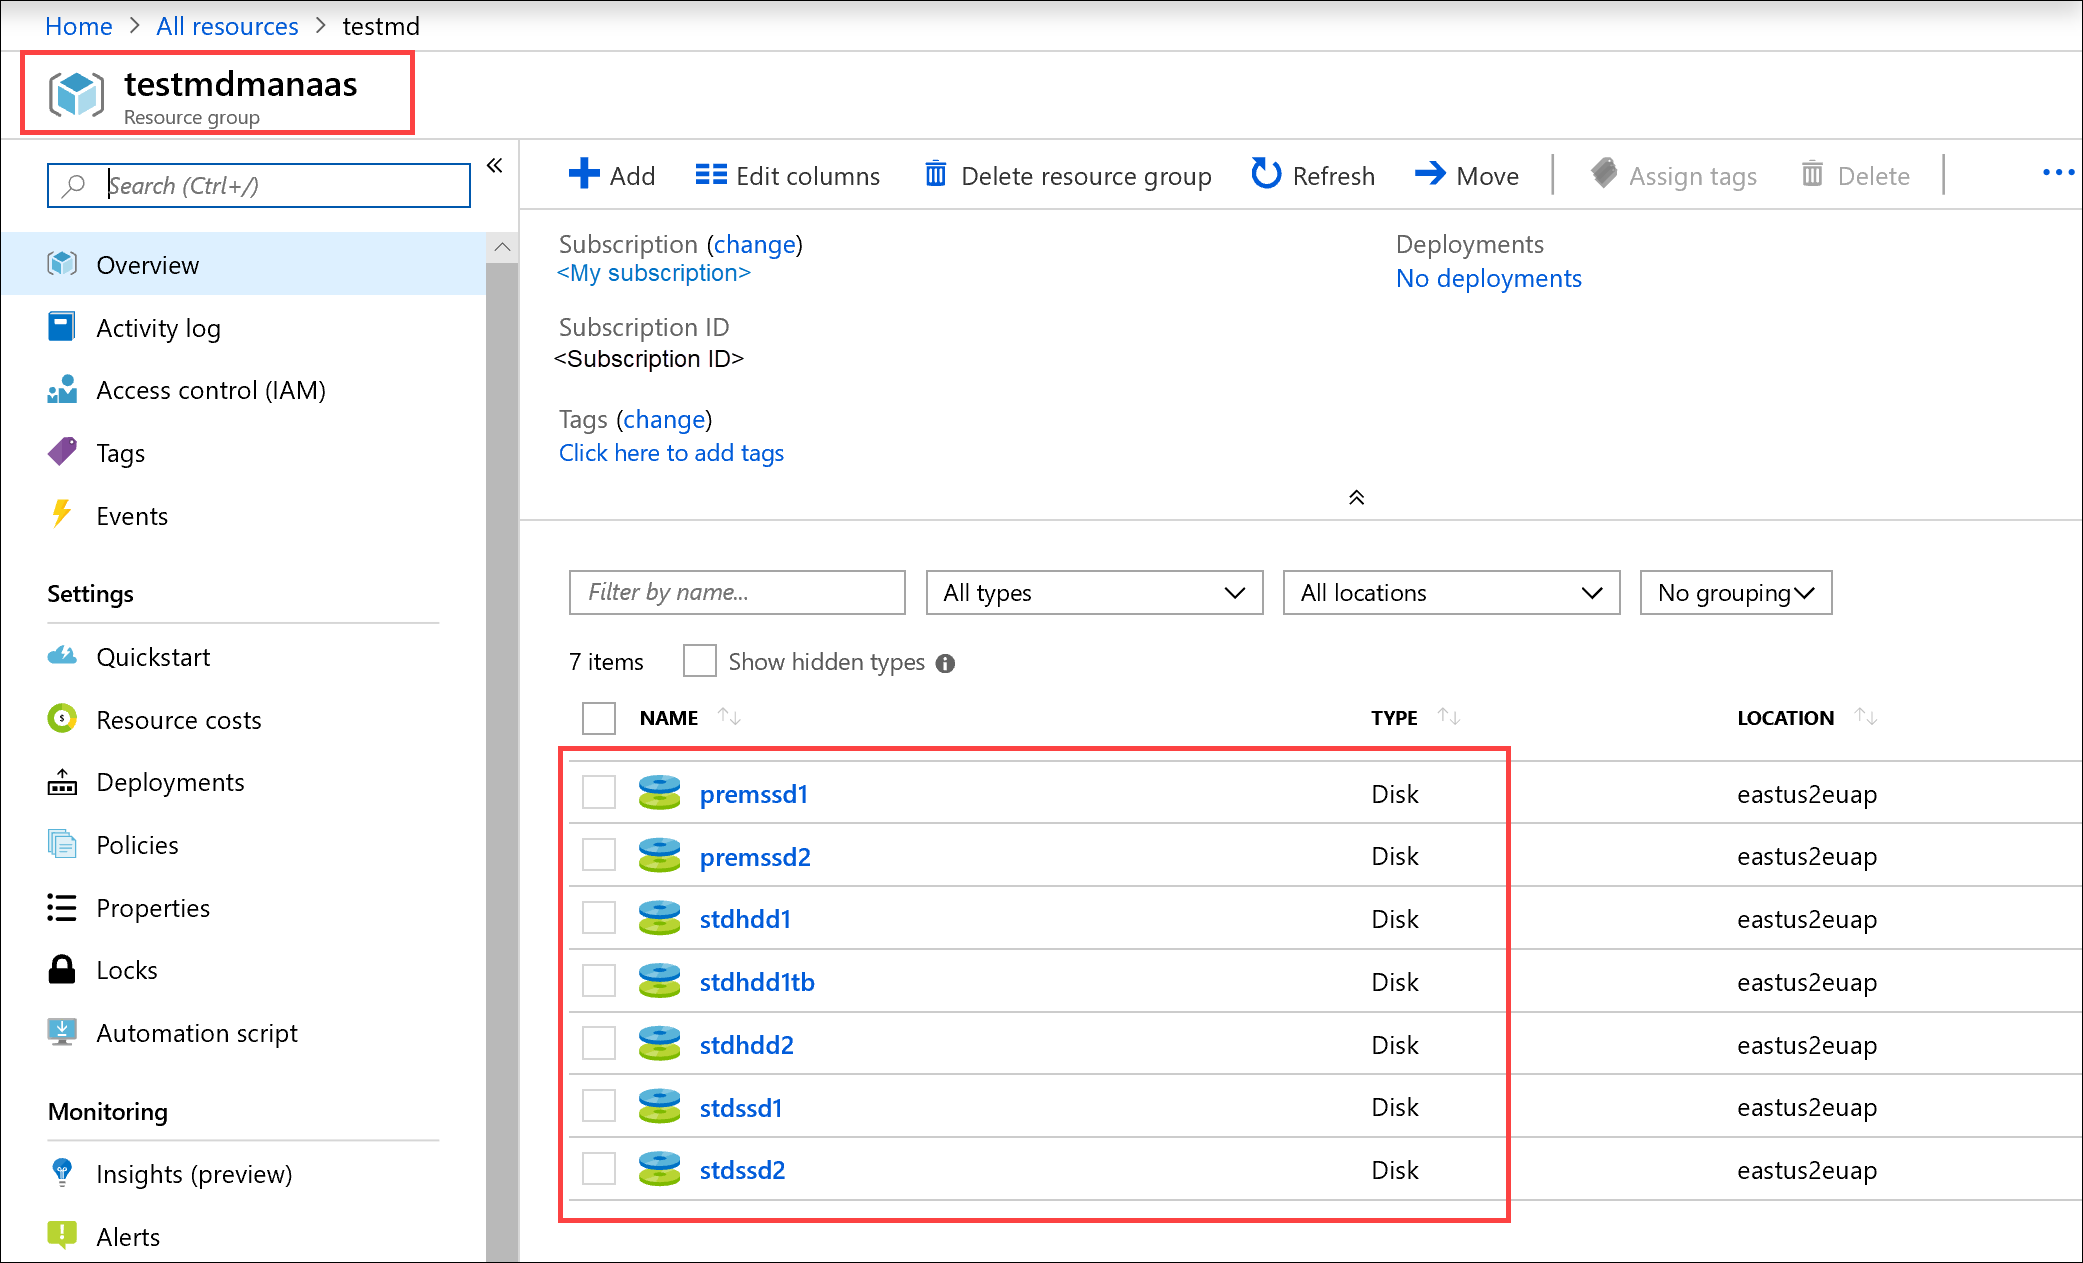This screenshot has height=1263, width=2083.
Task: Sort by LOCATION column arrows
Action: pyautogui.click(x=1866, y=717)
